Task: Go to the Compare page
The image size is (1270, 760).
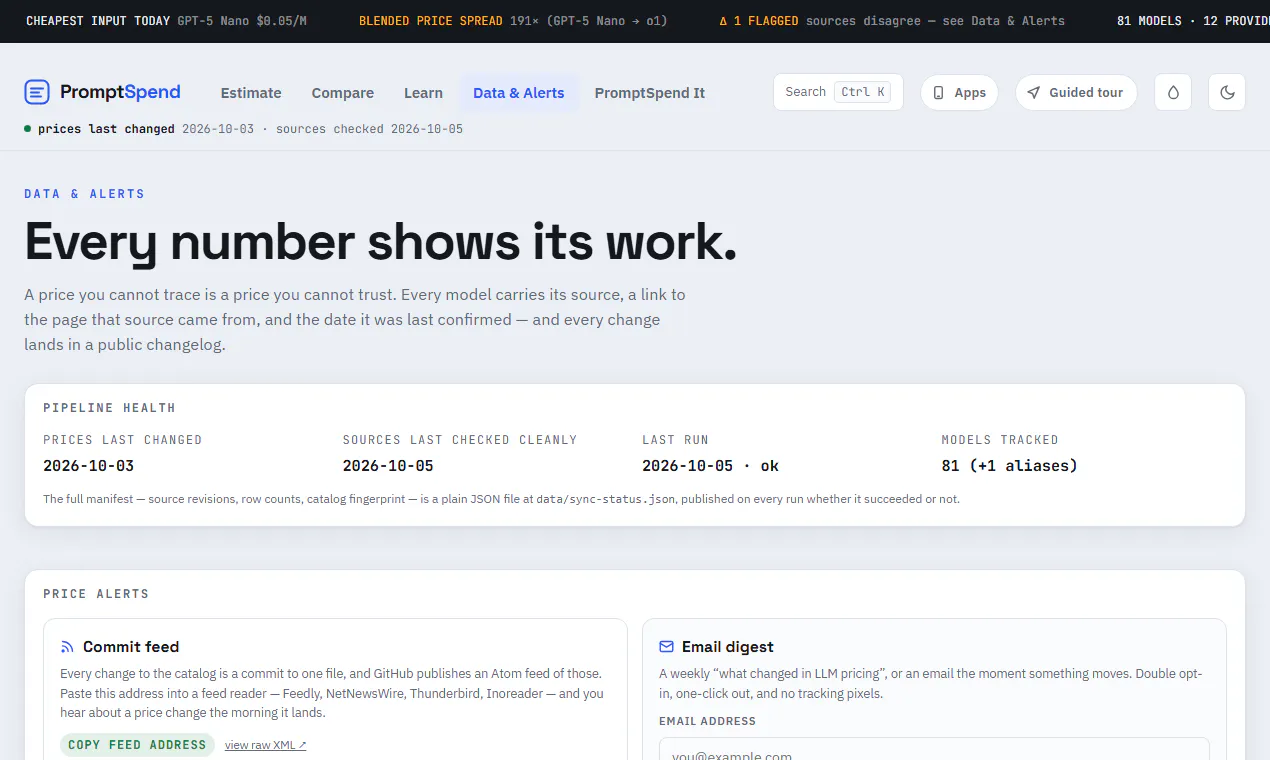Action: click(343, 93)
